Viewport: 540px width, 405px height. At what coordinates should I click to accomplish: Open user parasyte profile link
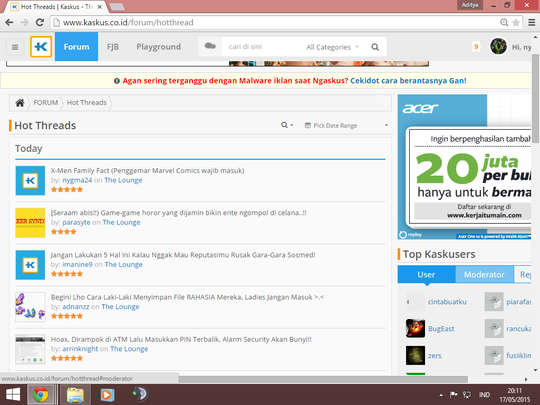tap(76, 222)
